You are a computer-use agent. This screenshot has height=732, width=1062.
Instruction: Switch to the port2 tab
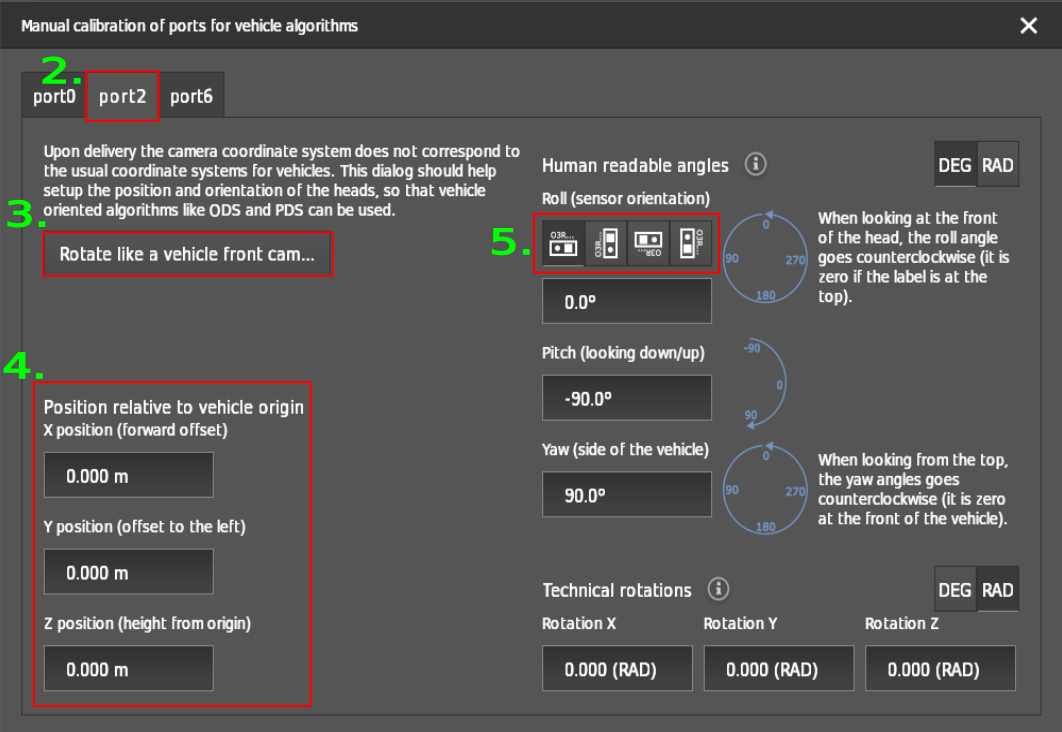122,97
